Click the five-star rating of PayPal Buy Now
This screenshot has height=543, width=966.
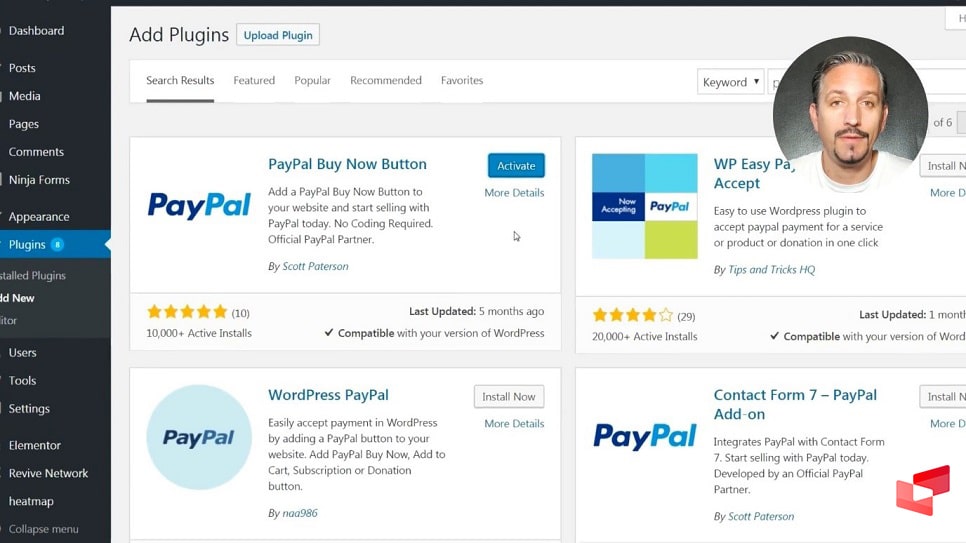pyautogui.click(x=187, y=312)
